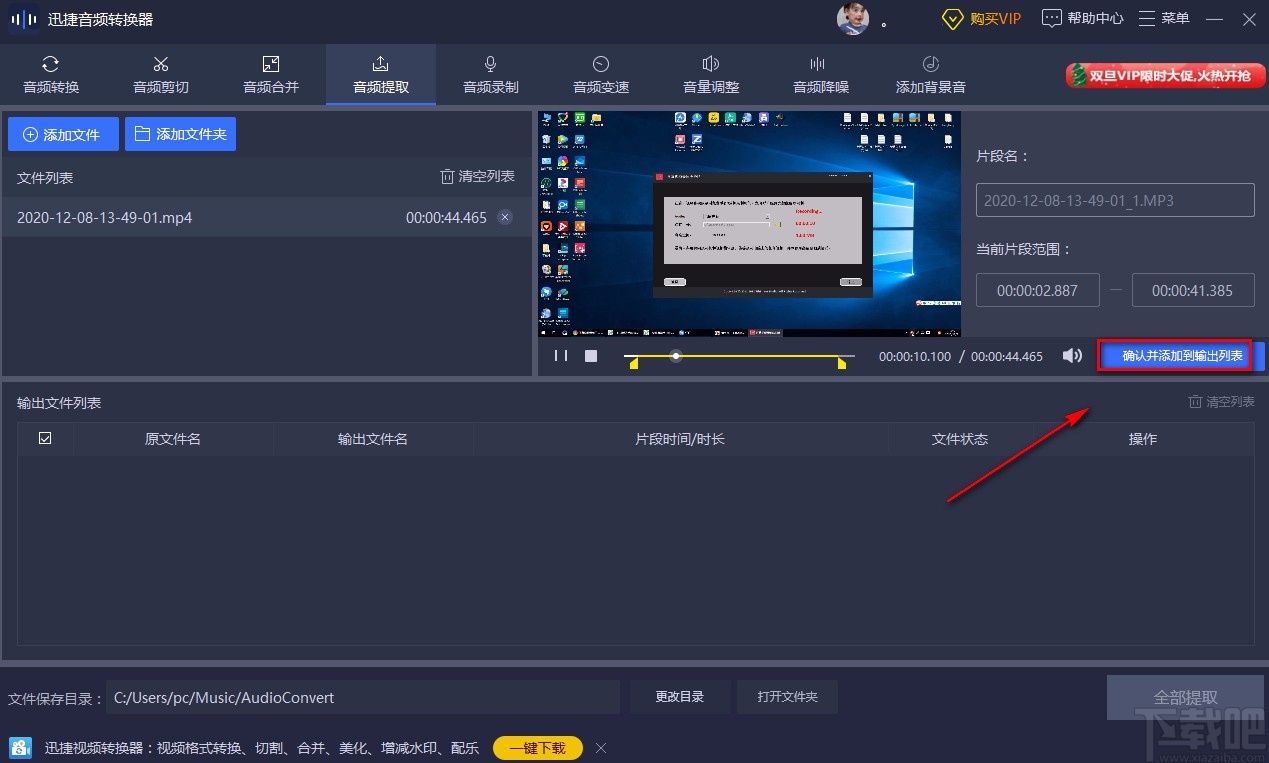The height and width of the screenshot is (763, 1269).
Task: Mute audio via the speaker icon
Action: [x=1072, y=355]
